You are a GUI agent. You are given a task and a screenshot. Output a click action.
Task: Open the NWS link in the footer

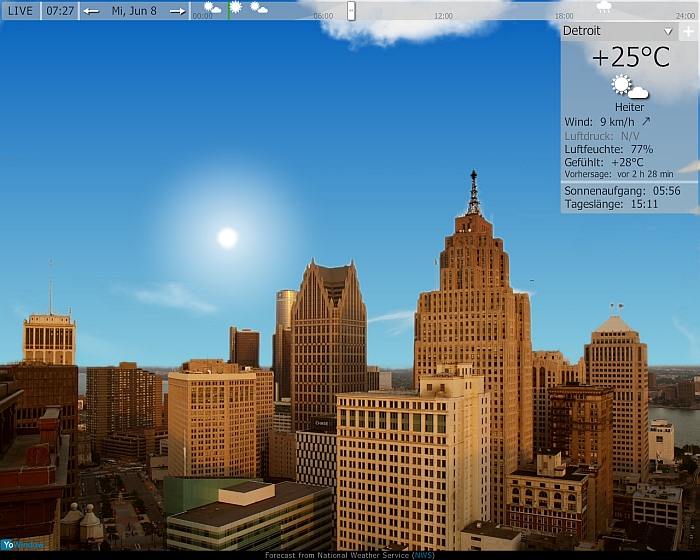(x=423, y=555)
